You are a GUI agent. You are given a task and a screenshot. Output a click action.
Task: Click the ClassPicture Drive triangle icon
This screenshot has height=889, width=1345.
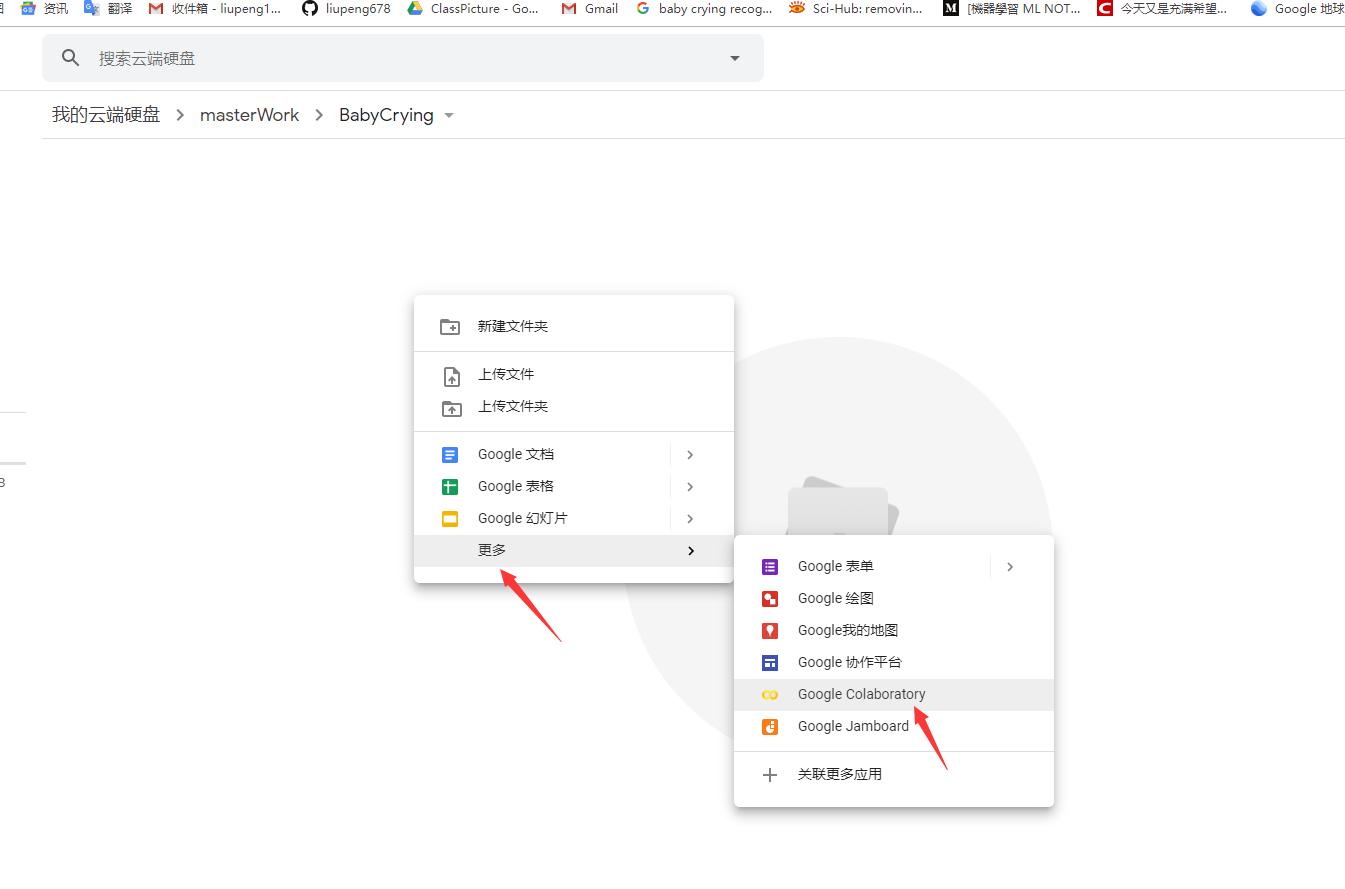click(415, 8)
